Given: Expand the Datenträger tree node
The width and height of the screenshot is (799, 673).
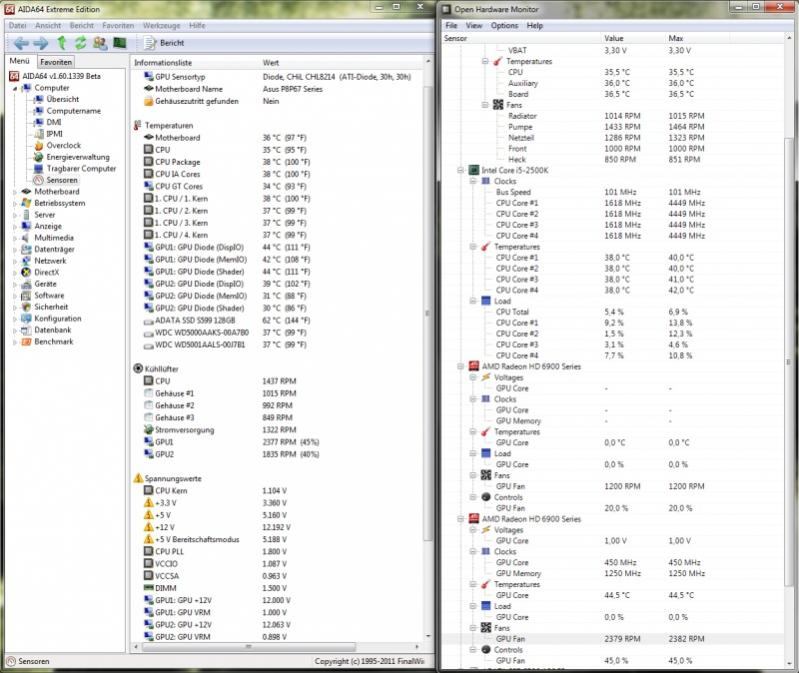Looking at the screenshot, I should pos(15,250).
